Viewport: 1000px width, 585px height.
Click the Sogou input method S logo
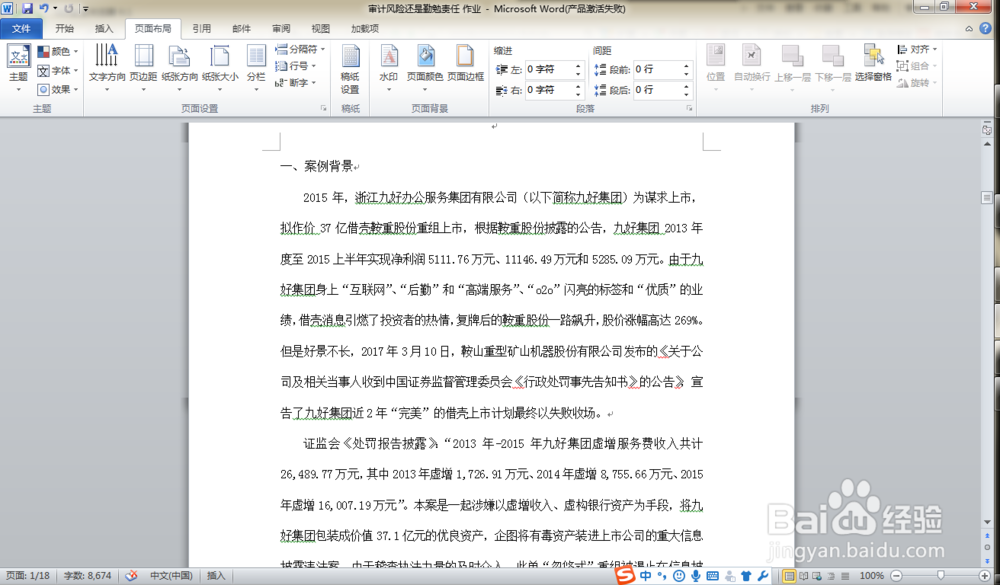click(x=625, y=575)
